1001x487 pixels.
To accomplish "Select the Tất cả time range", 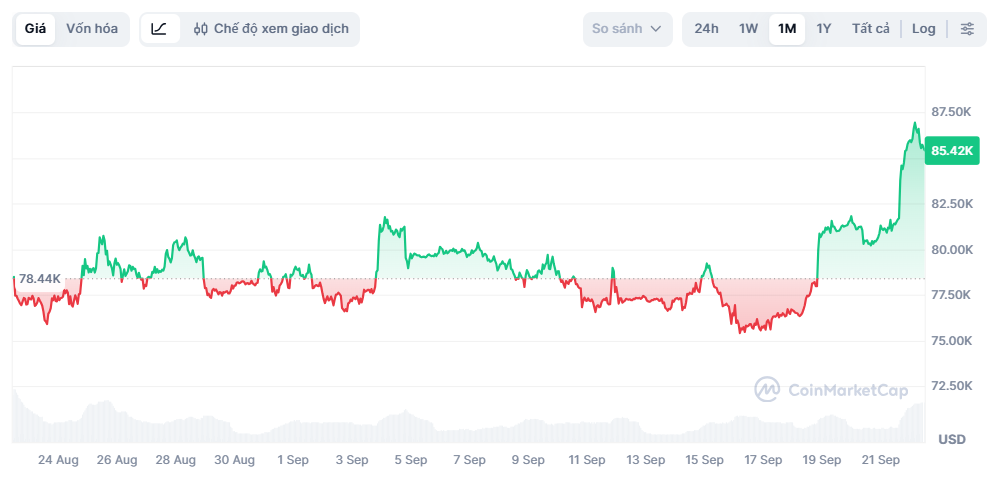I will [870, 29].
